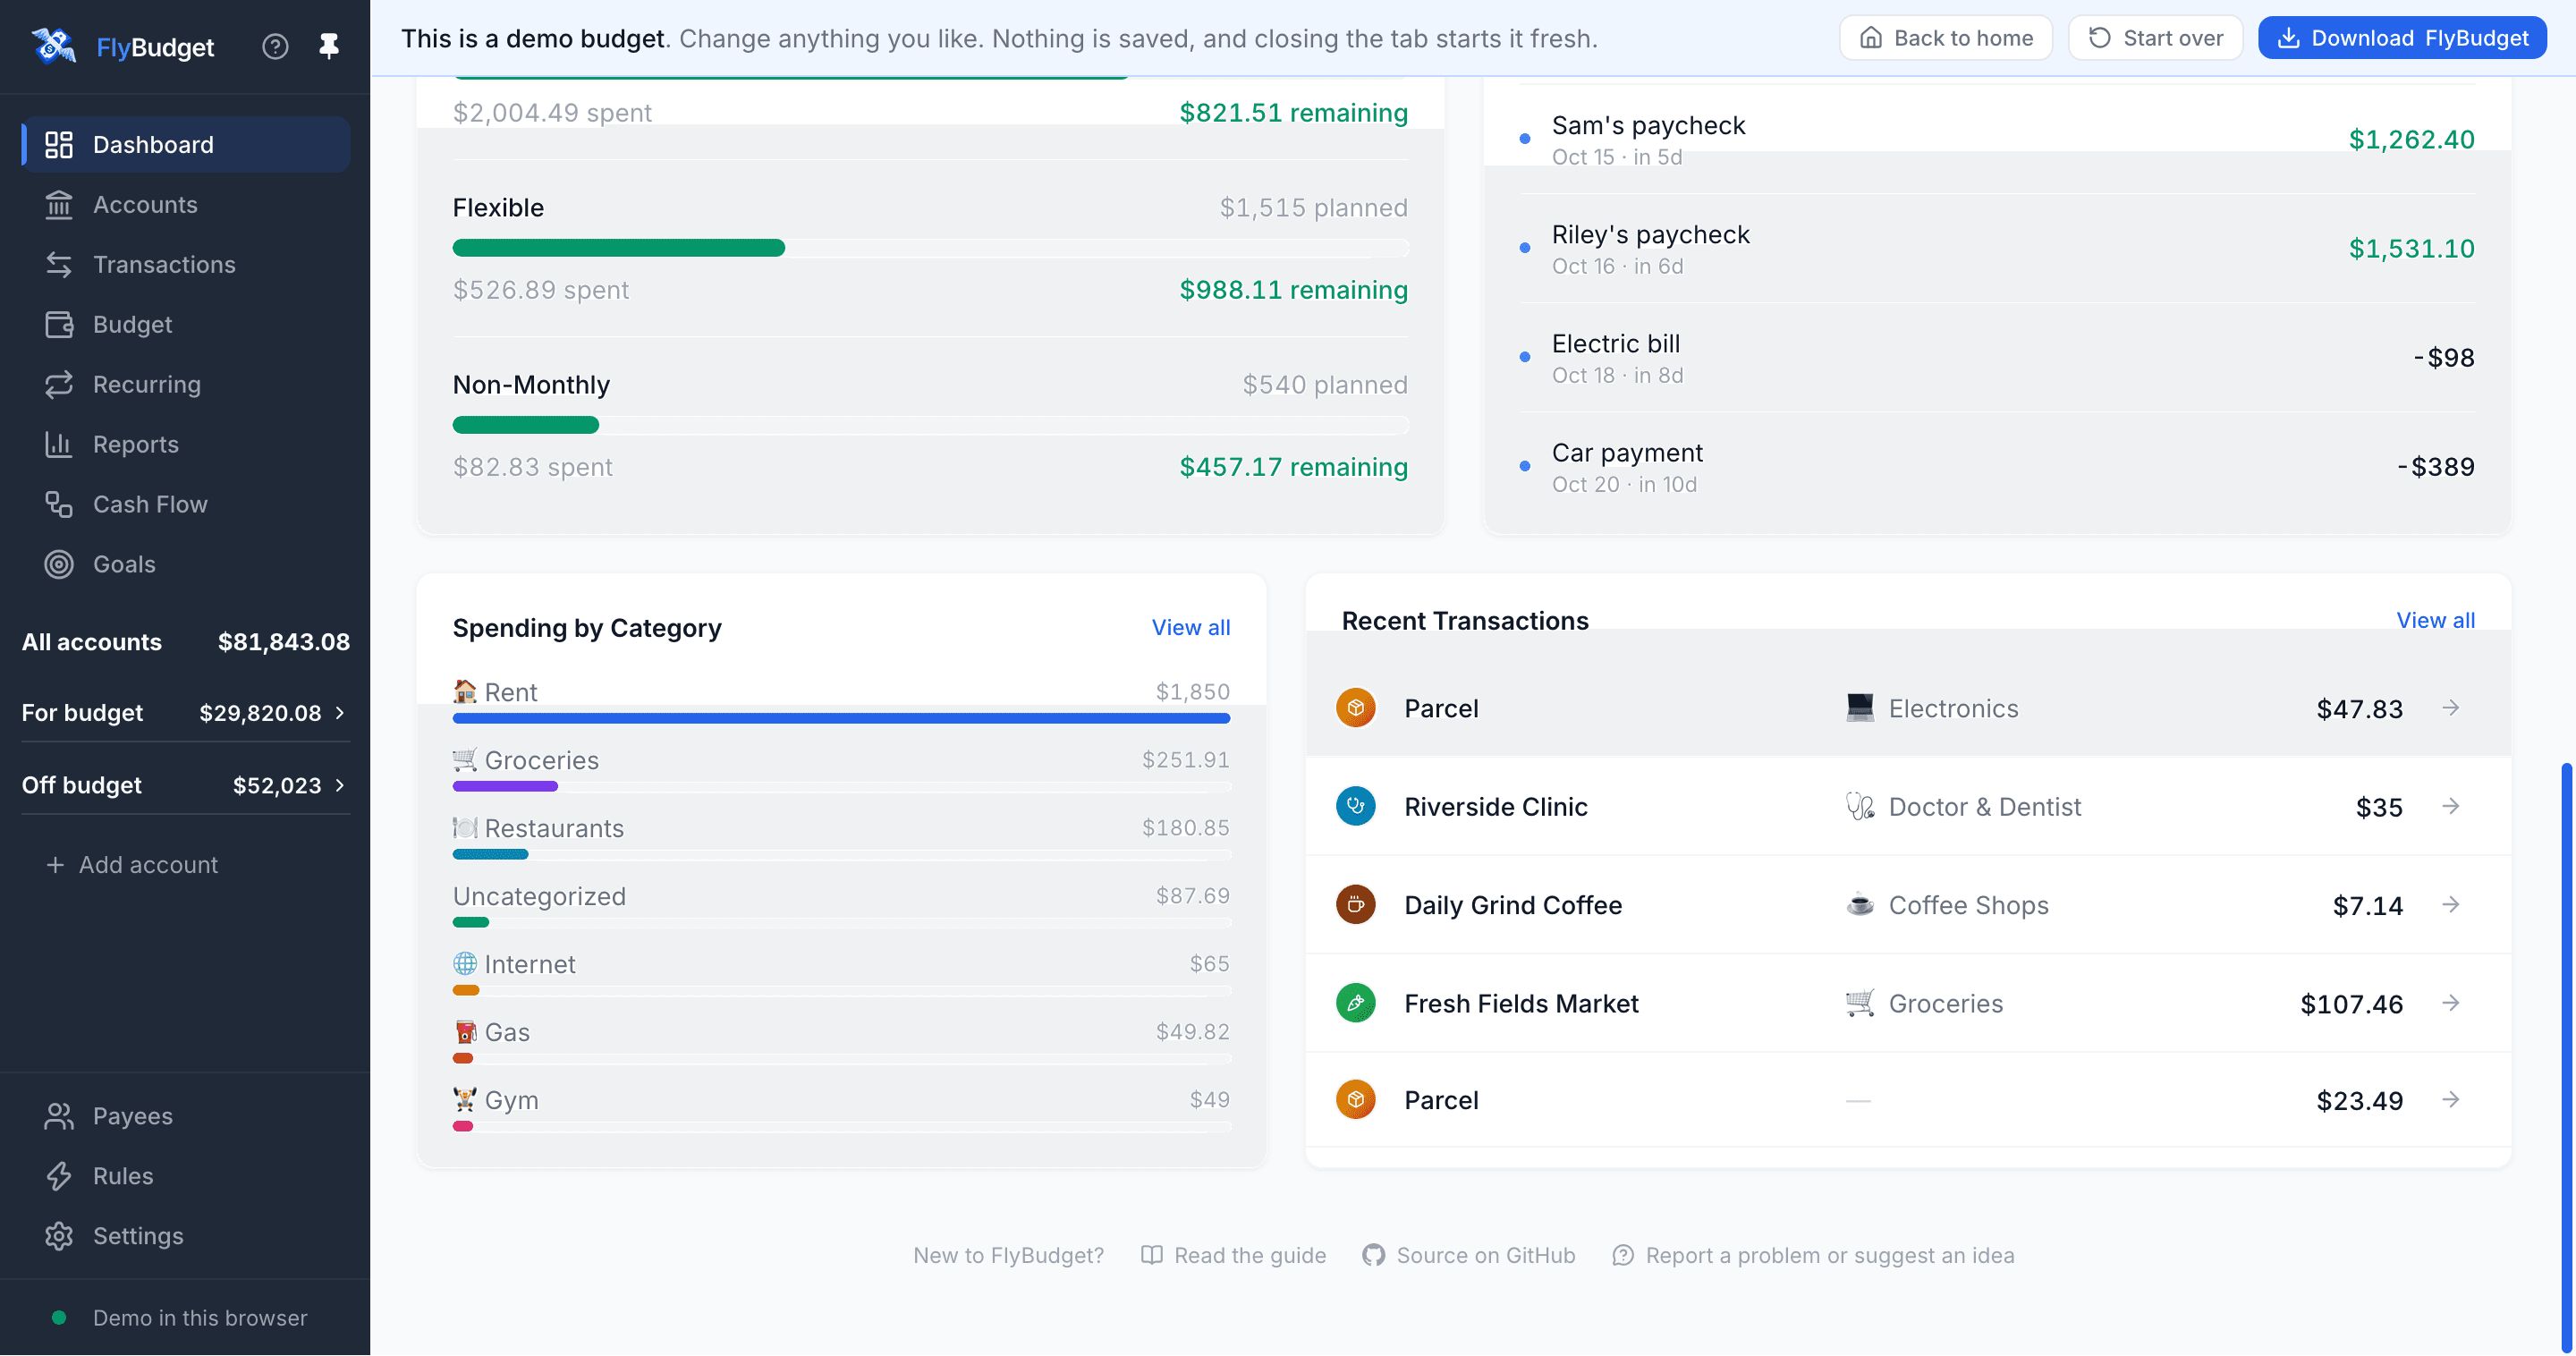Select Budget in the sidebar
The height and width of the screenshot is (1356, 2576).
coord(186,324)
